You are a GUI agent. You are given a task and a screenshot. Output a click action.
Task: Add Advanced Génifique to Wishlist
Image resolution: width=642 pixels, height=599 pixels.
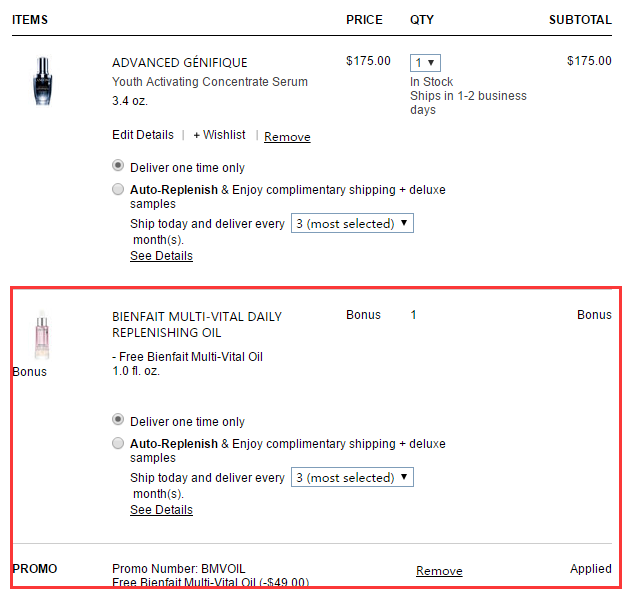(219, 135)
